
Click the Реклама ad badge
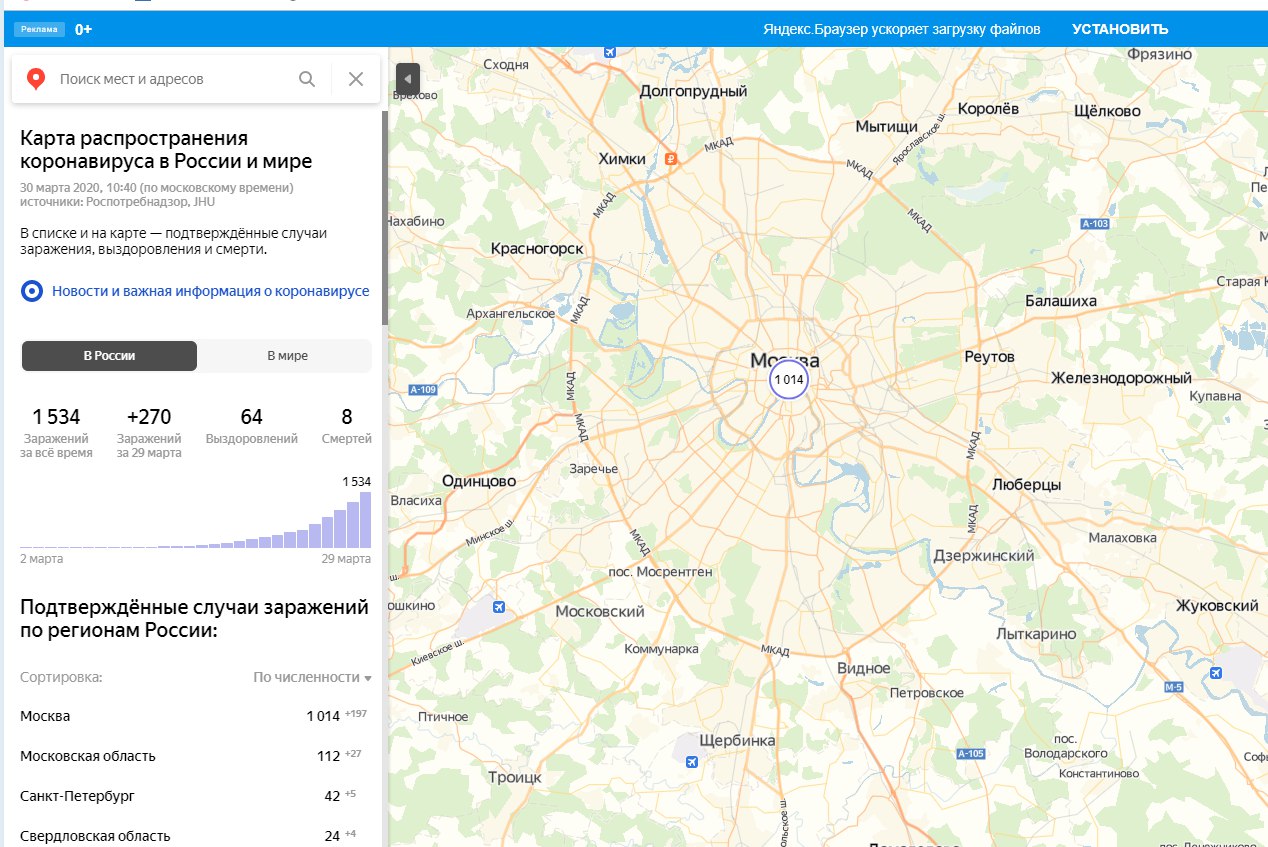41,29
